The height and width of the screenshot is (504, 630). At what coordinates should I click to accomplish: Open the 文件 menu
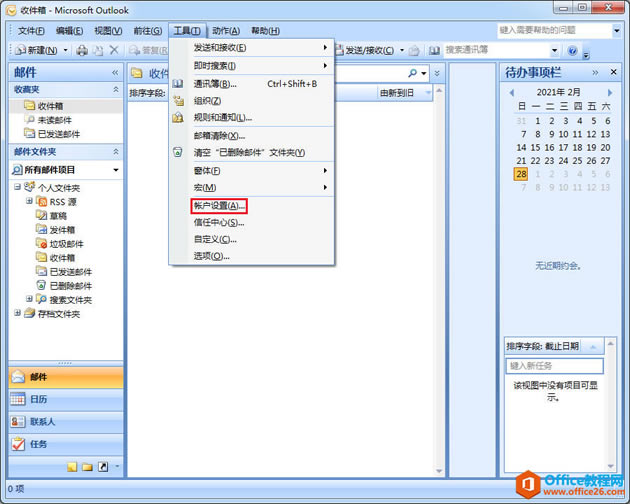[x=31, y=31]
